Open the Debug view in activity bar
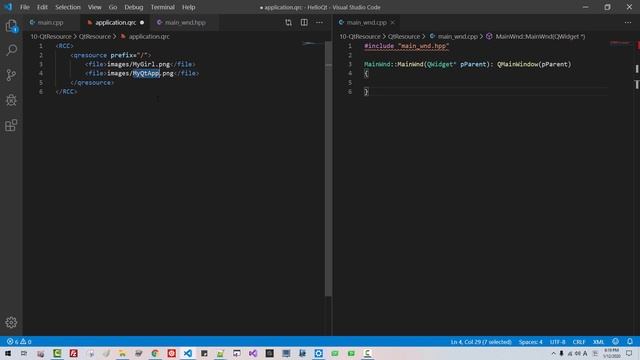 (11, 100)
